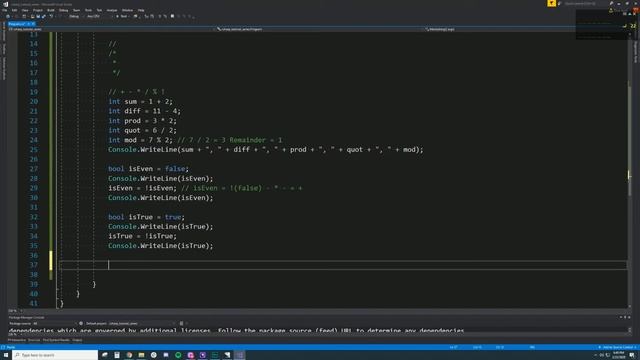640x360 pixels.
Task: Open Calculator from the taskbar
Action: (x=117, y=355)
